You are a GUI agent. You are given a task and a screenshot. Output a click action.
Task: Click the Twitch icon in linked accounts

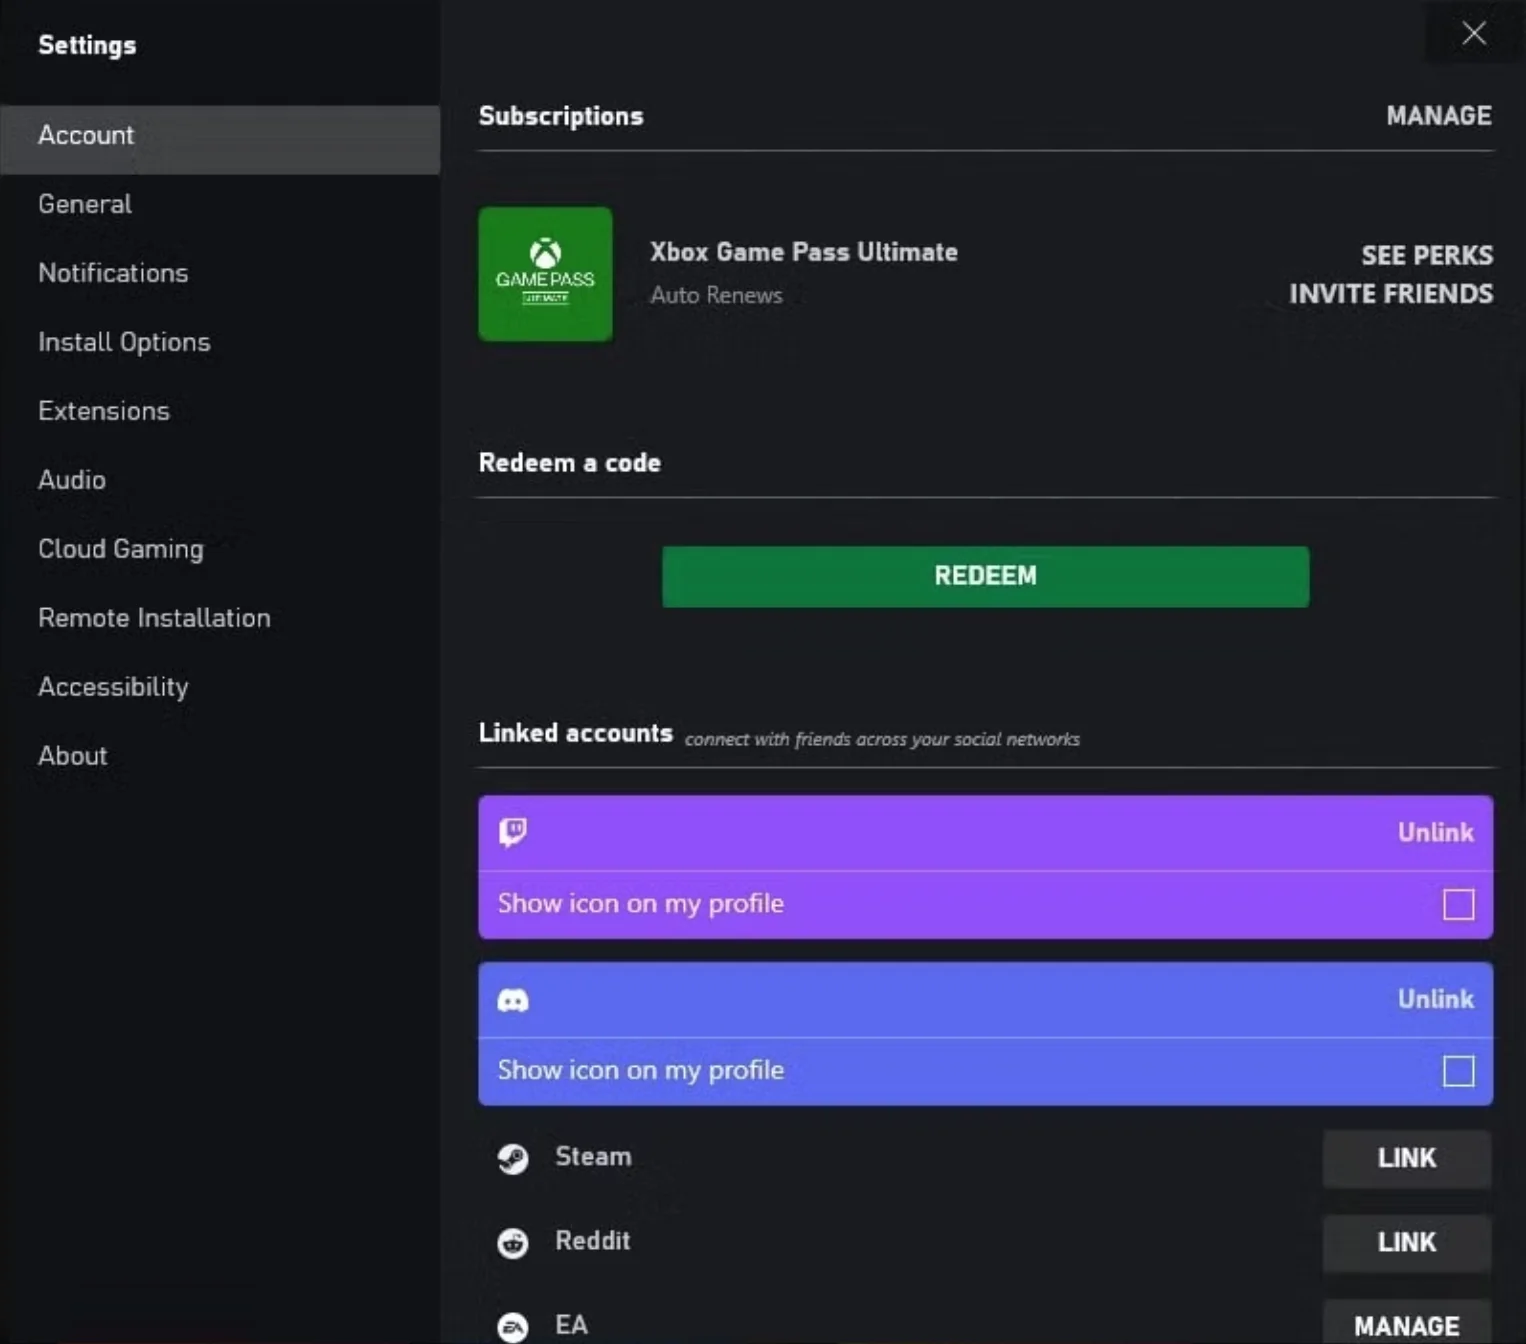click(x=513, y=832)
